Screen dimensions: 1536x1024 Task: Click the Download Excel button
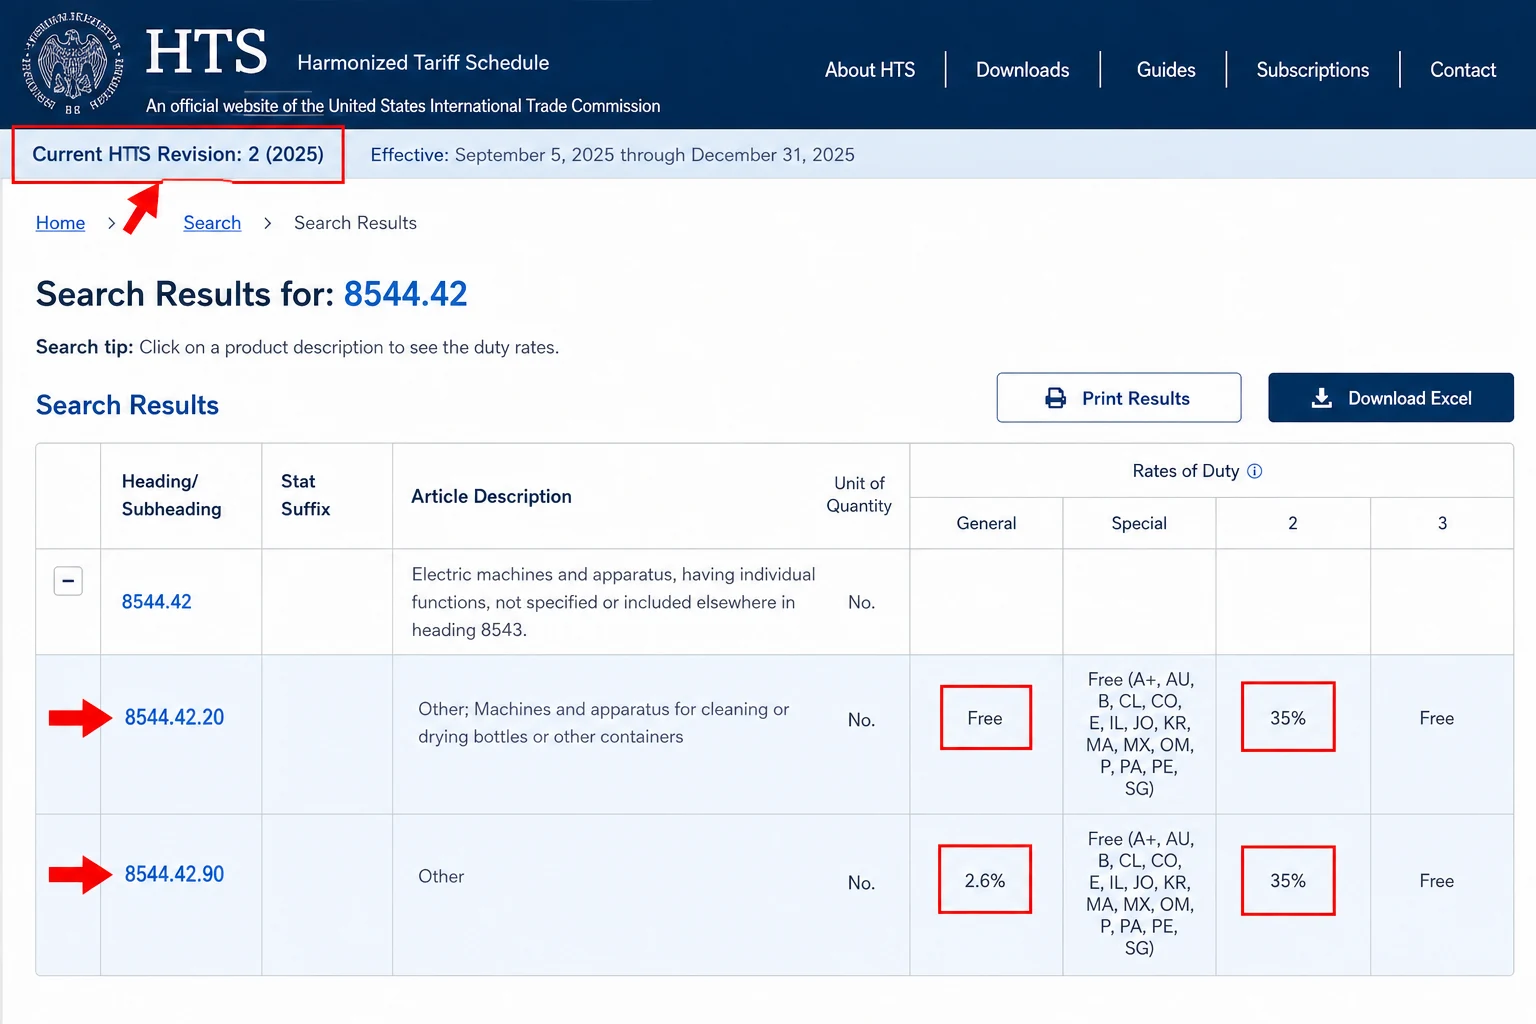1391,398
